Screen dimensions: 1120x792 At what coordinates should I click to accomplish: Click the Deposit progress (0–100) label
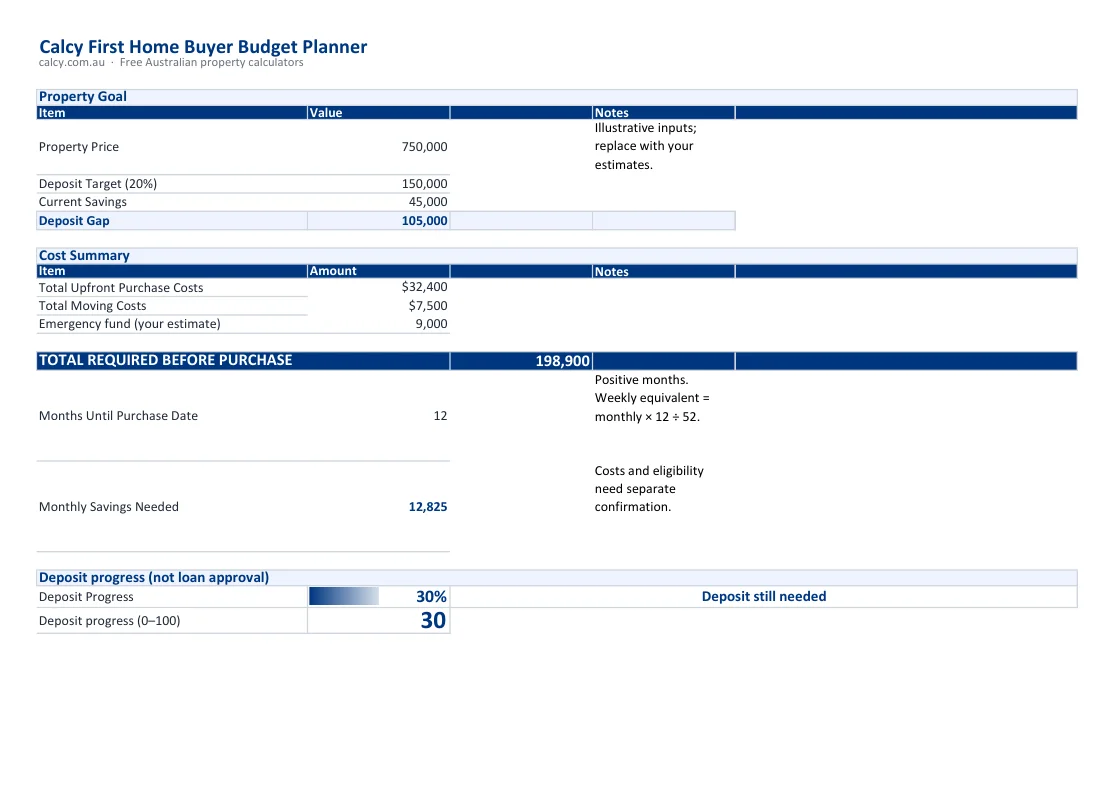pyautogui.click(x=109, y=621)
